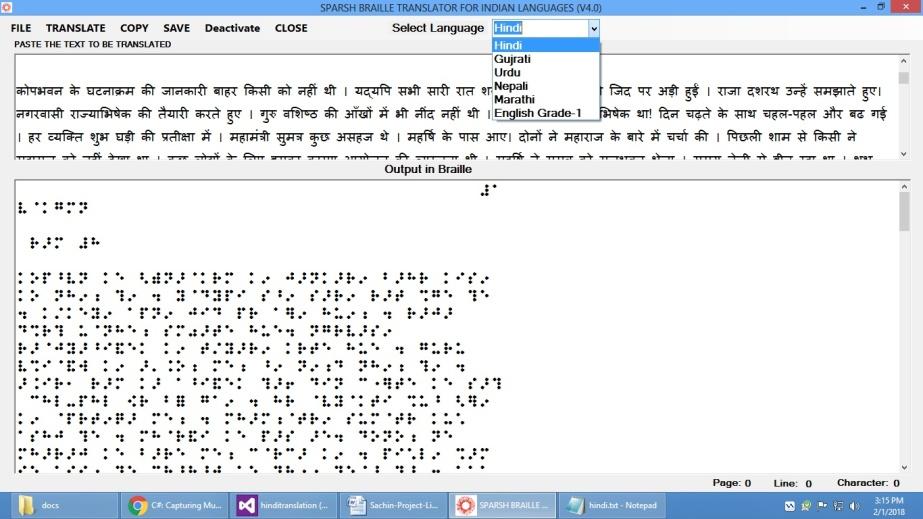Screen dimensions: 923x519
Task: Pick English Grade-1 from the language list
Action: pyautogui.click(x=546, y=113)
